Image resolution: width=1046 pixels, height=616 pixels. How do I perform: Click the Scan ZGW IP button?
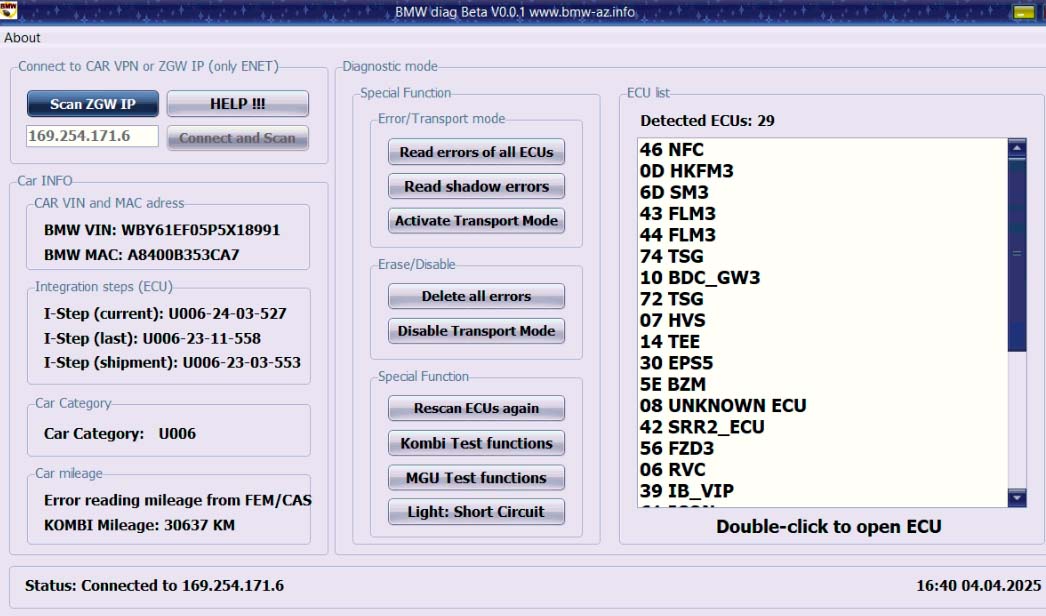[93, 103]
